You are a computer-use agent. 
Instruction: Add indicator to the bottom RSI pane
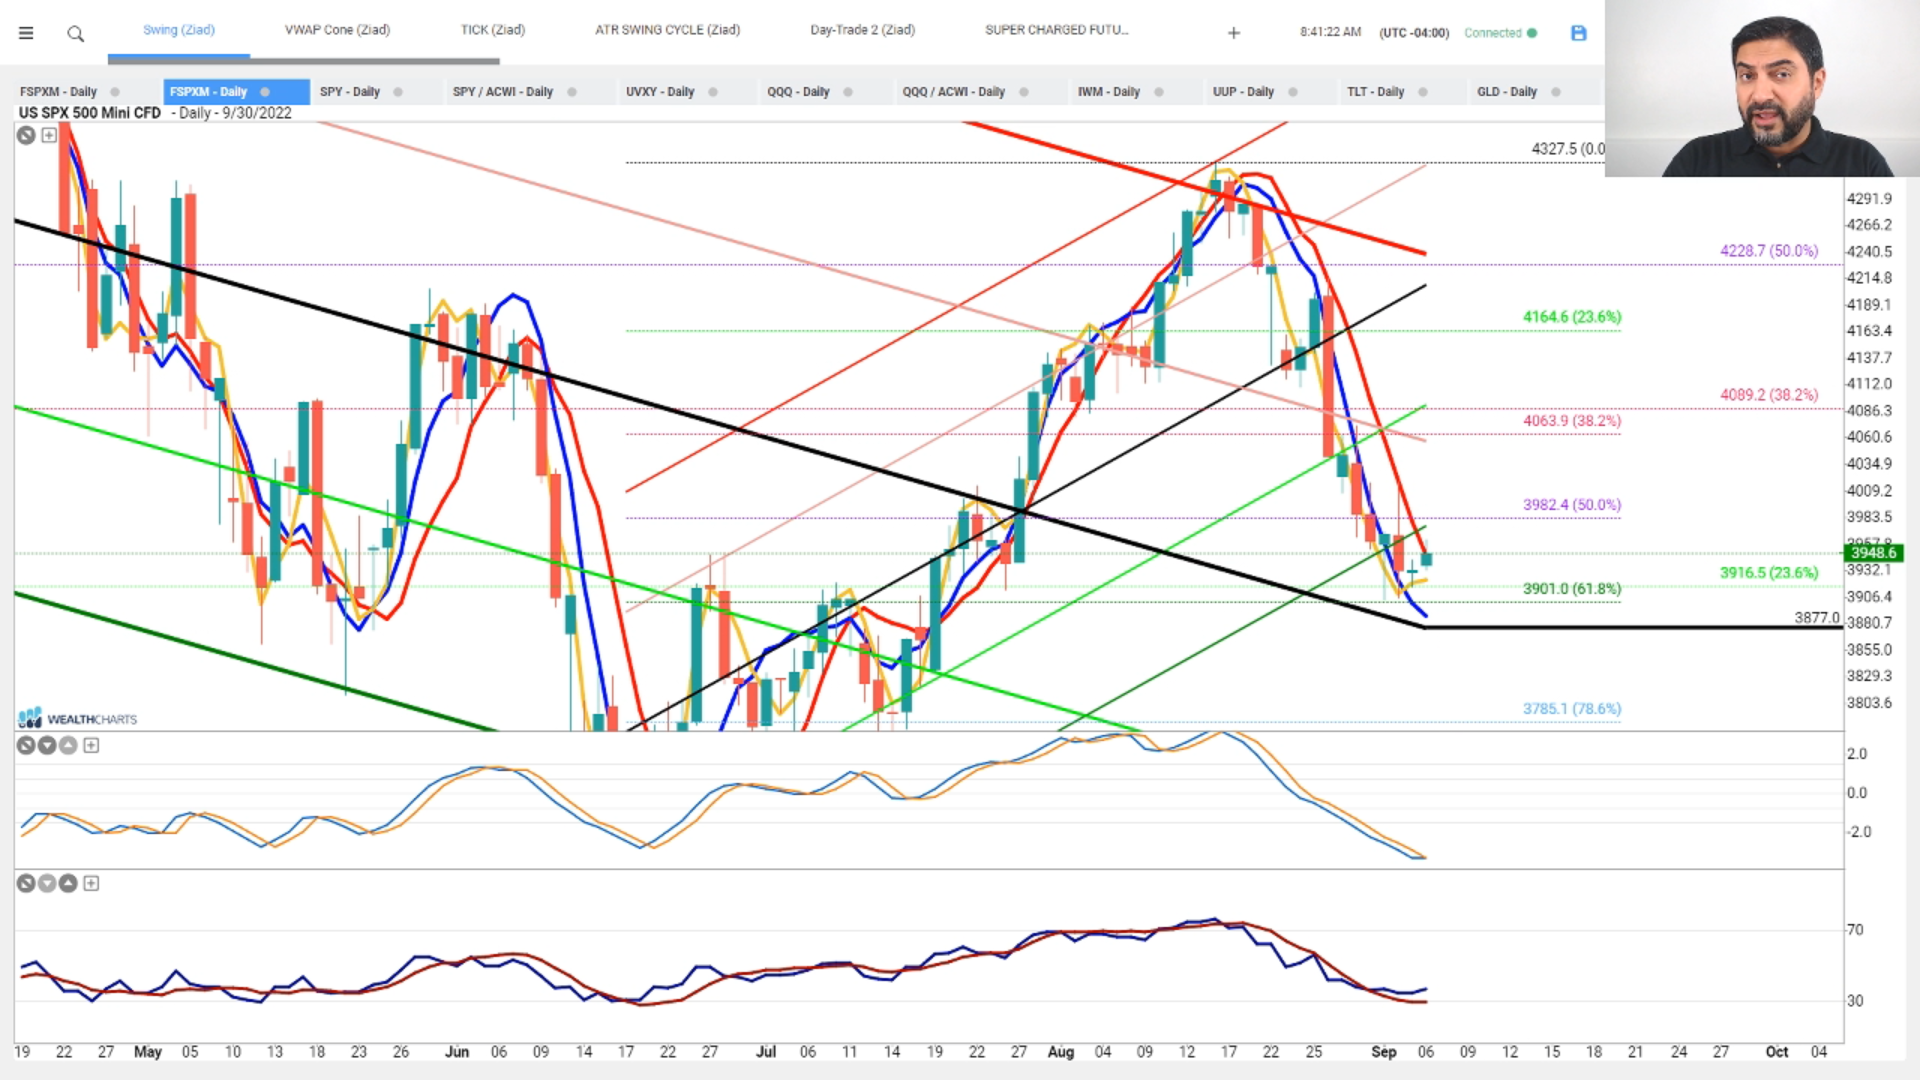pos(91,883)
